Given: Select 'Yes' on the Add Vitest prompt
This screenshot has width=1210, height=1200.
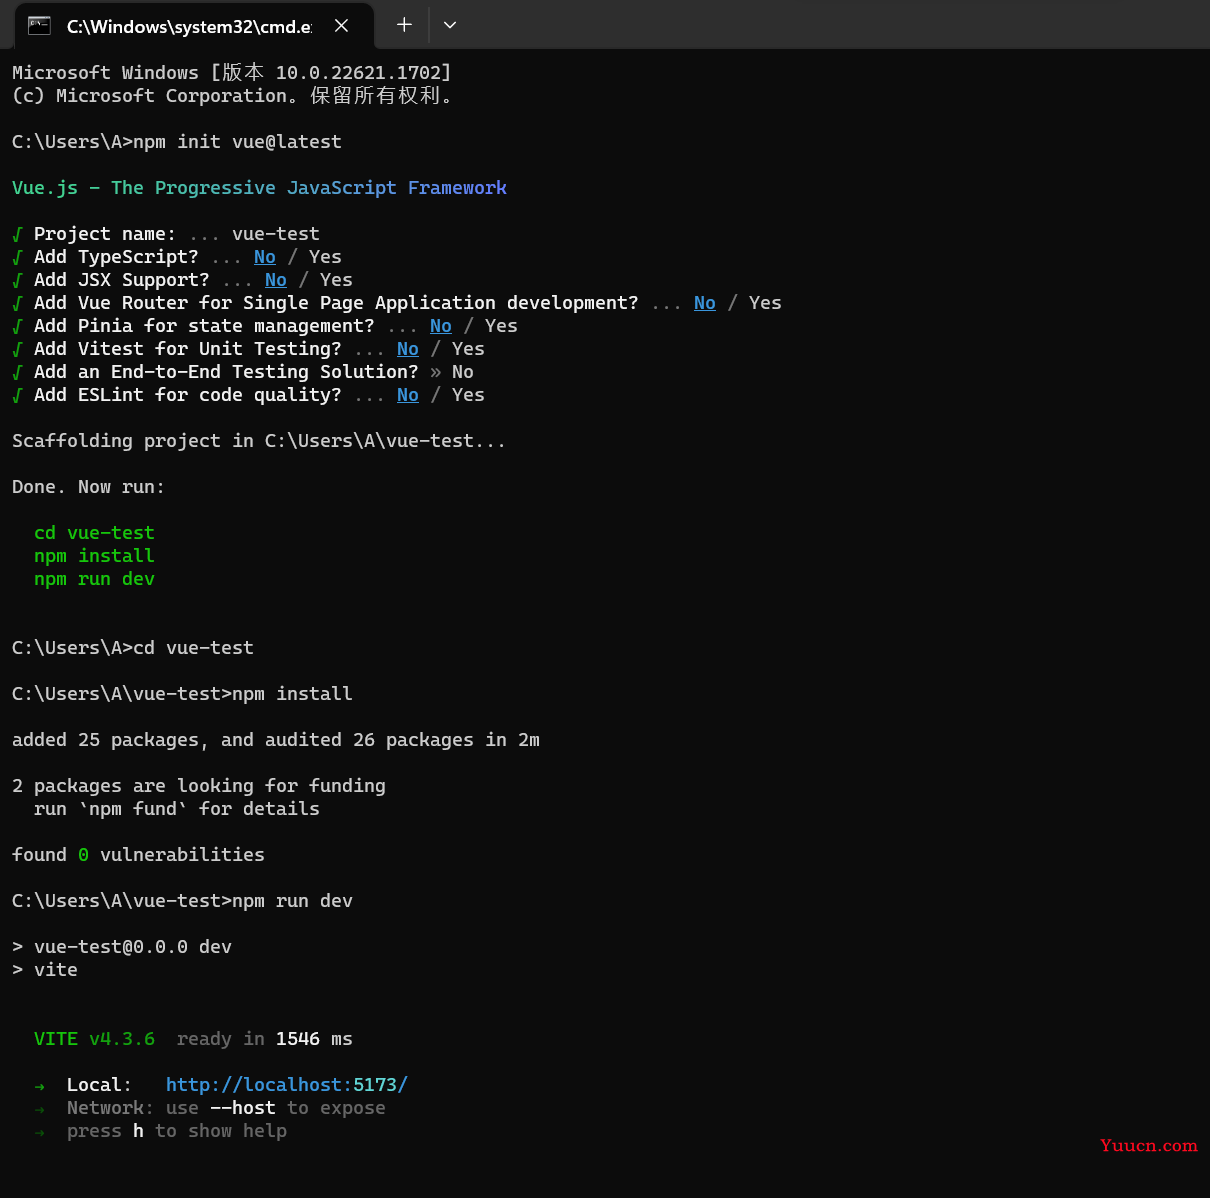Looking at the screenshot, I should [468, 349].
